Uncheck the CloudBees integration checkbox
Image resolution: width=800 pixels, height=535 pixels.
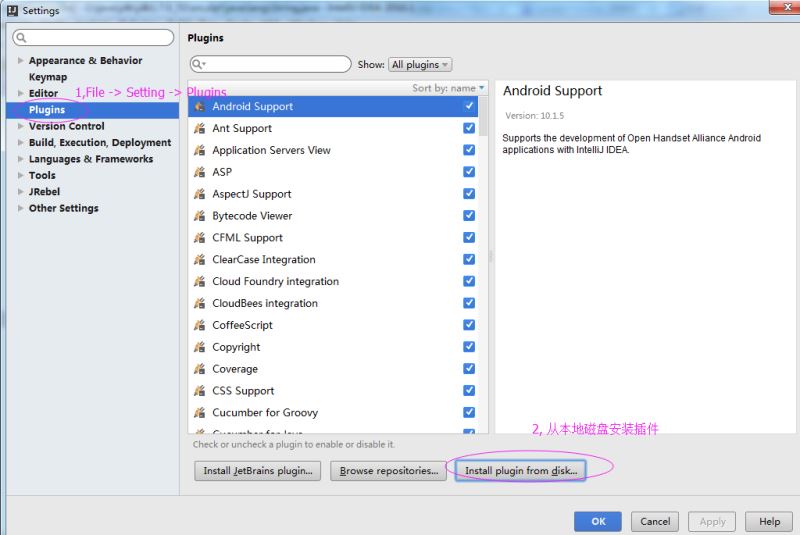469,303
